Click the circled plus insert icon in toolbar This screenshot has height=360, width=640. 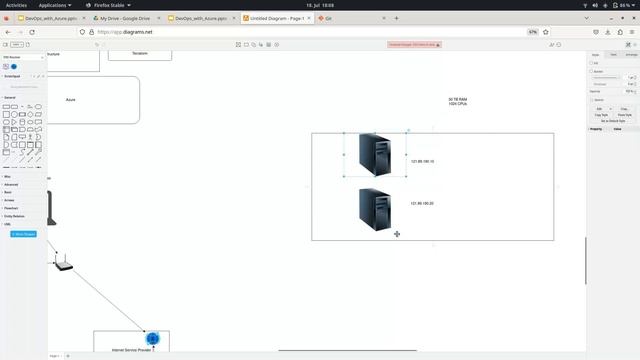(277, 44)
